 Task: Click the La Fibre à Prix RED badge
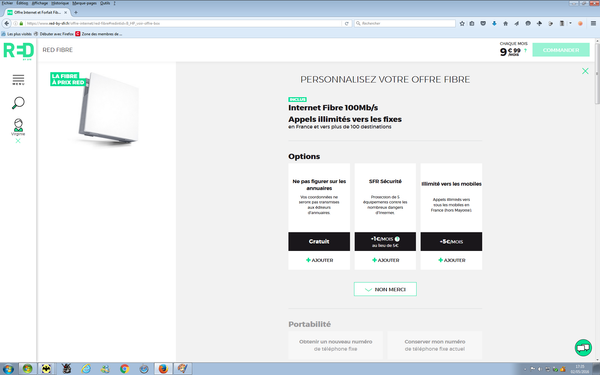coord(68,79)
